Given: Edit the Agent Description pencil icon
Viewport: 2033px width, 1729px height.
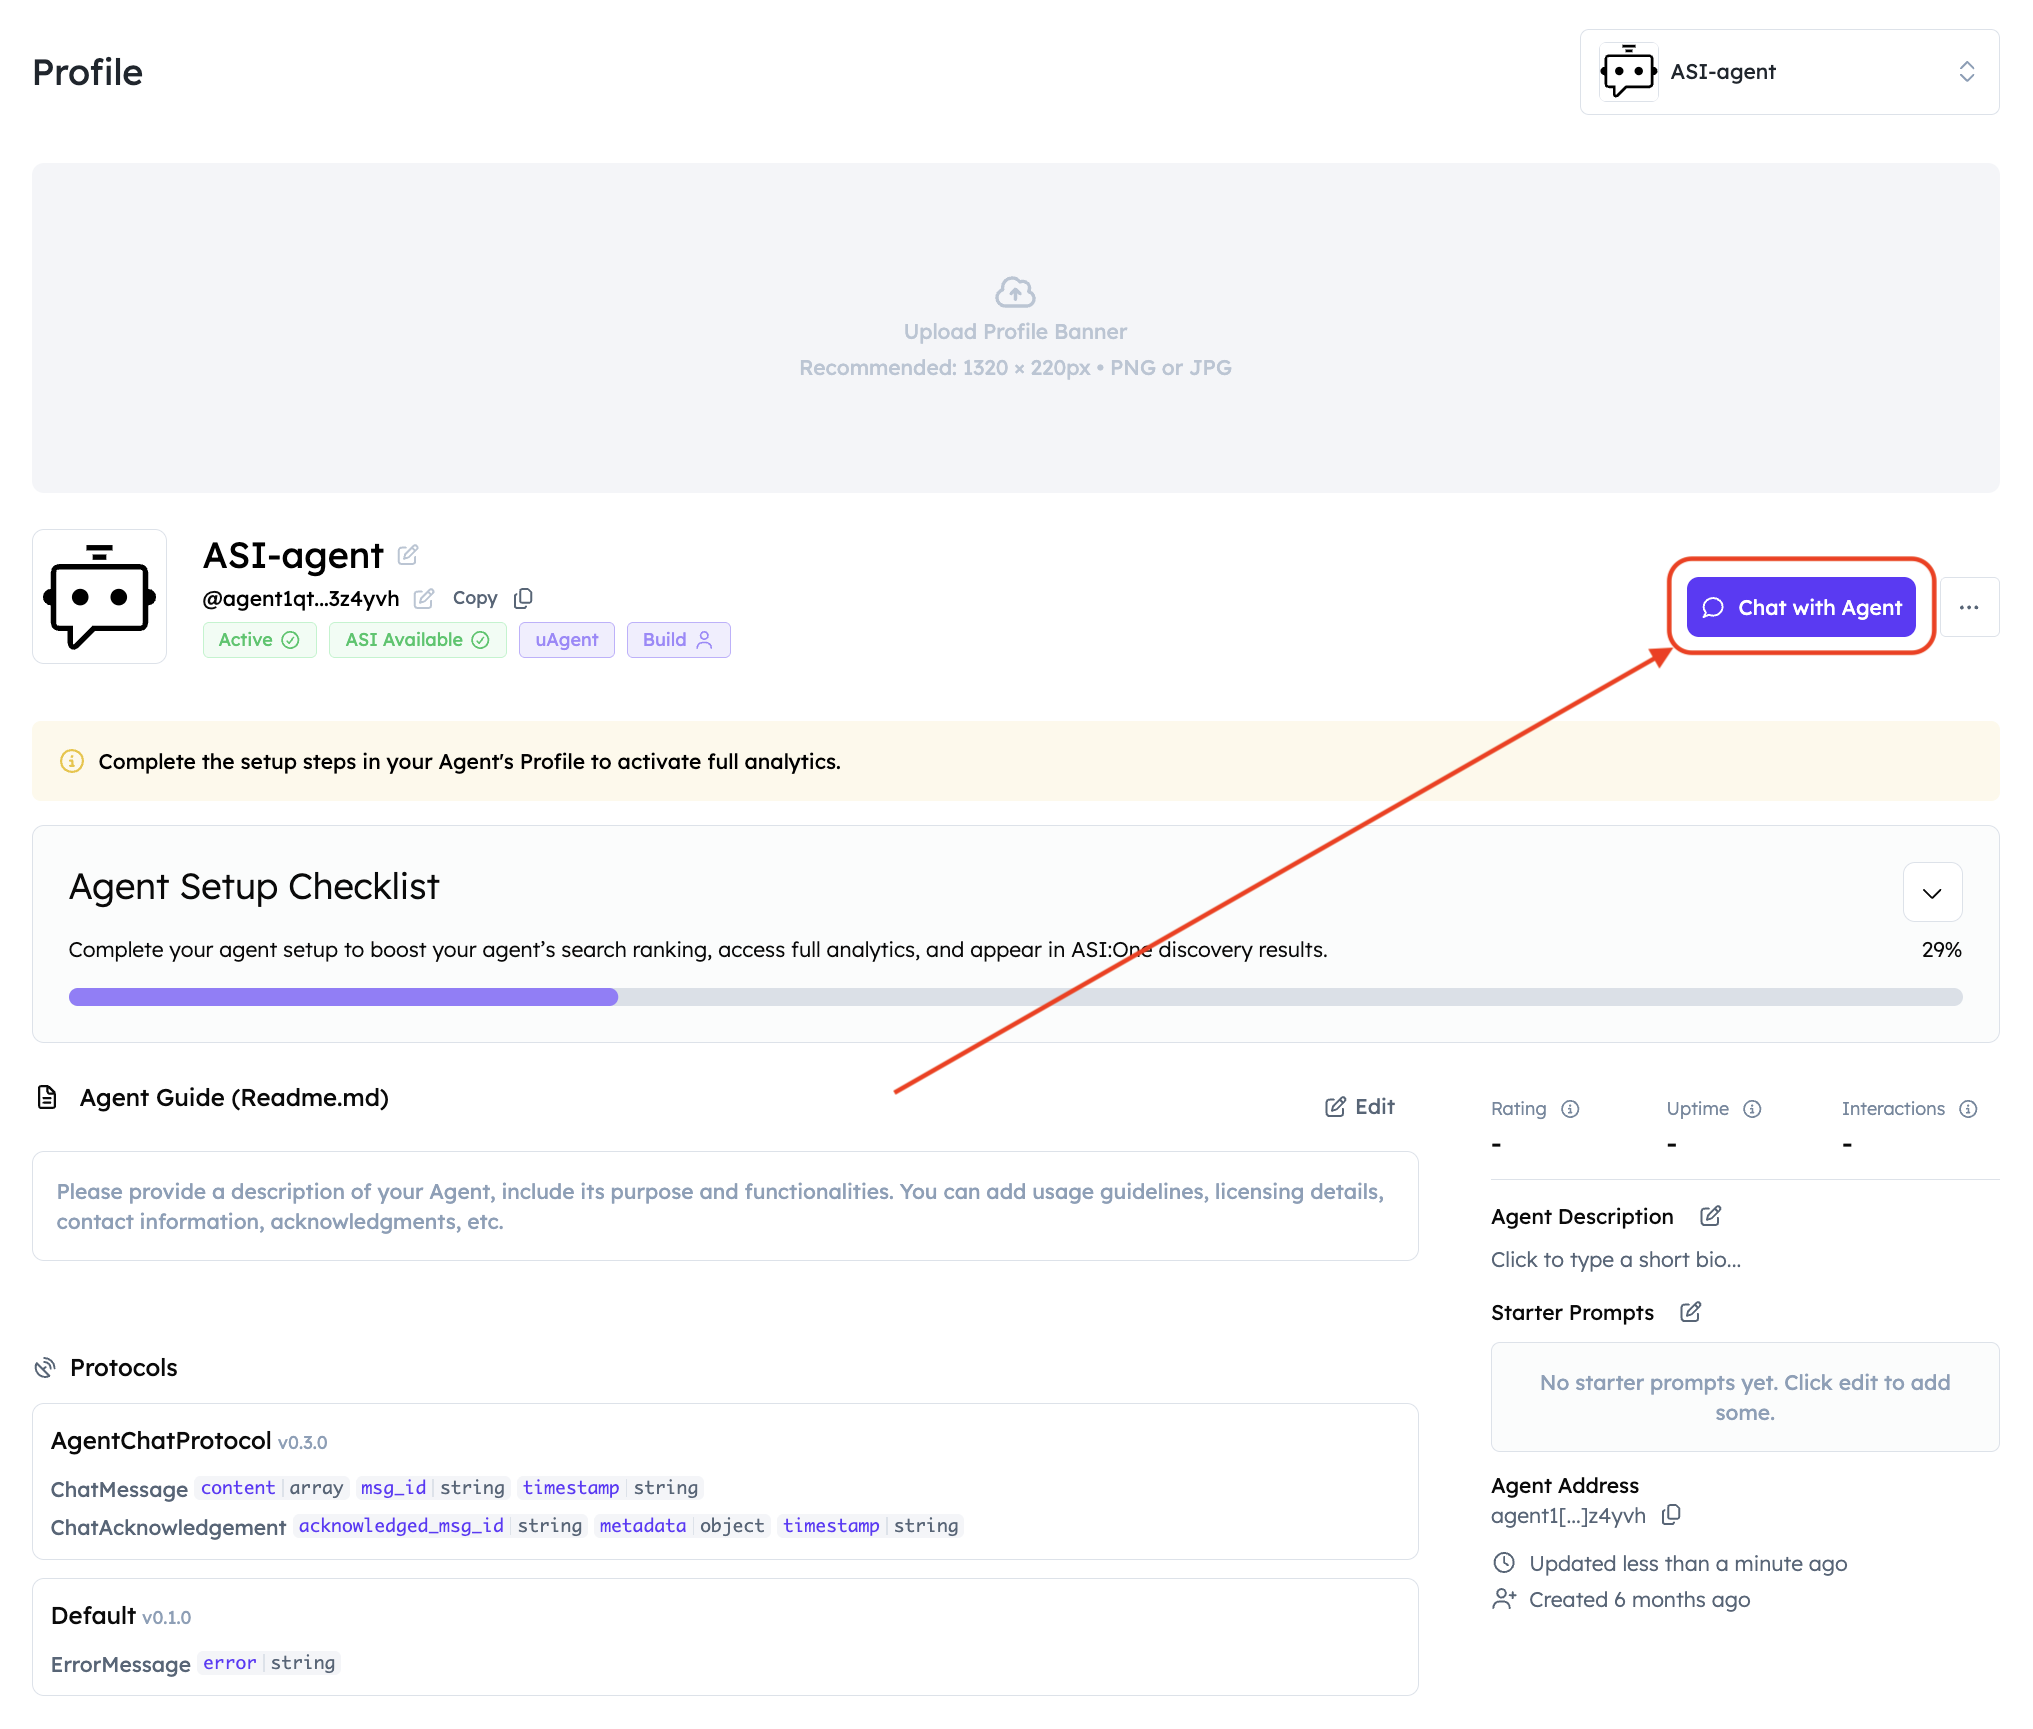Looking at the screenshot, I should point(1710,1216).
